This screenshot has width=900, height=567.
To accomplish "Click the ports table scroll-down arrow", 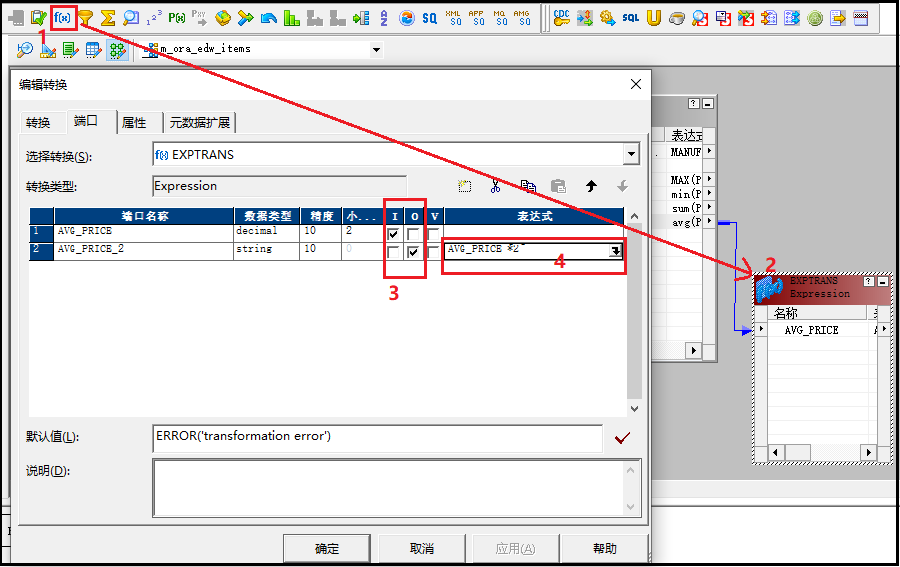I will click(x=634, y=409).
